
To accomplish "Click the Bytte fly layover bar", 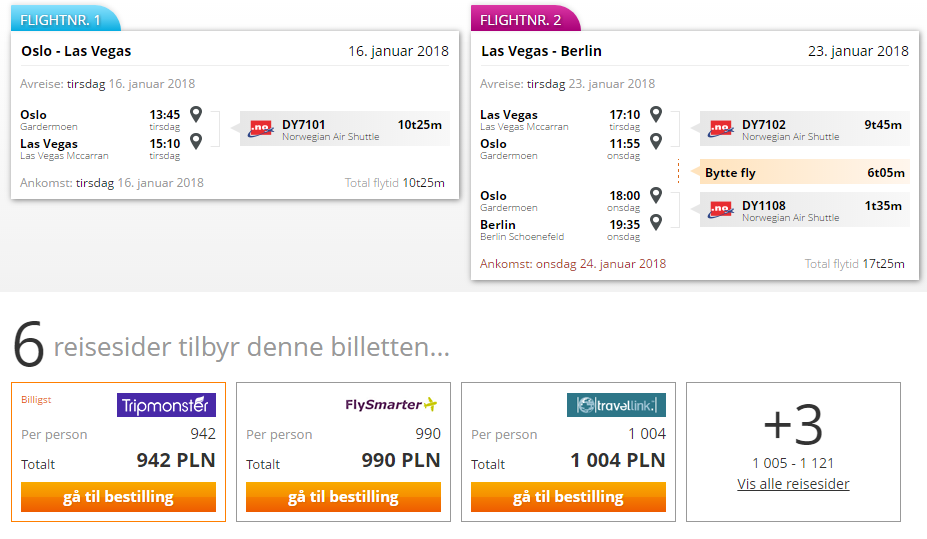I will click(x=805, y=173).
